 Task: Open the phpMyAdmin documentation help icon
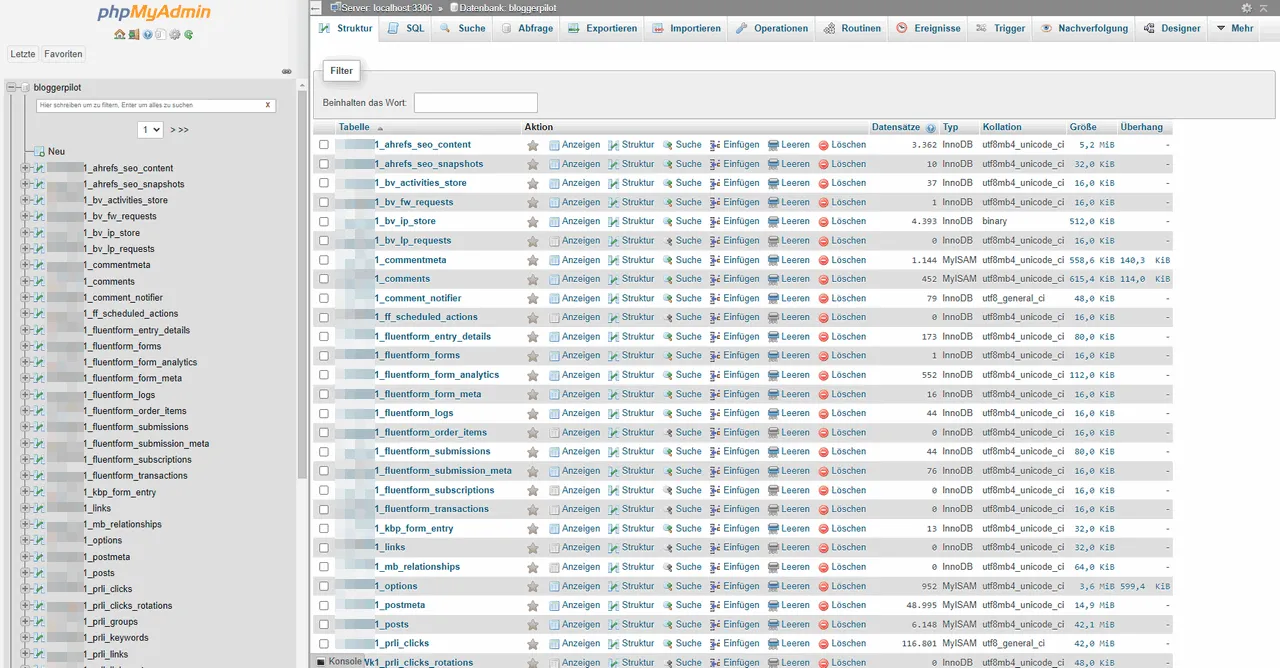(x=147, y=34)
